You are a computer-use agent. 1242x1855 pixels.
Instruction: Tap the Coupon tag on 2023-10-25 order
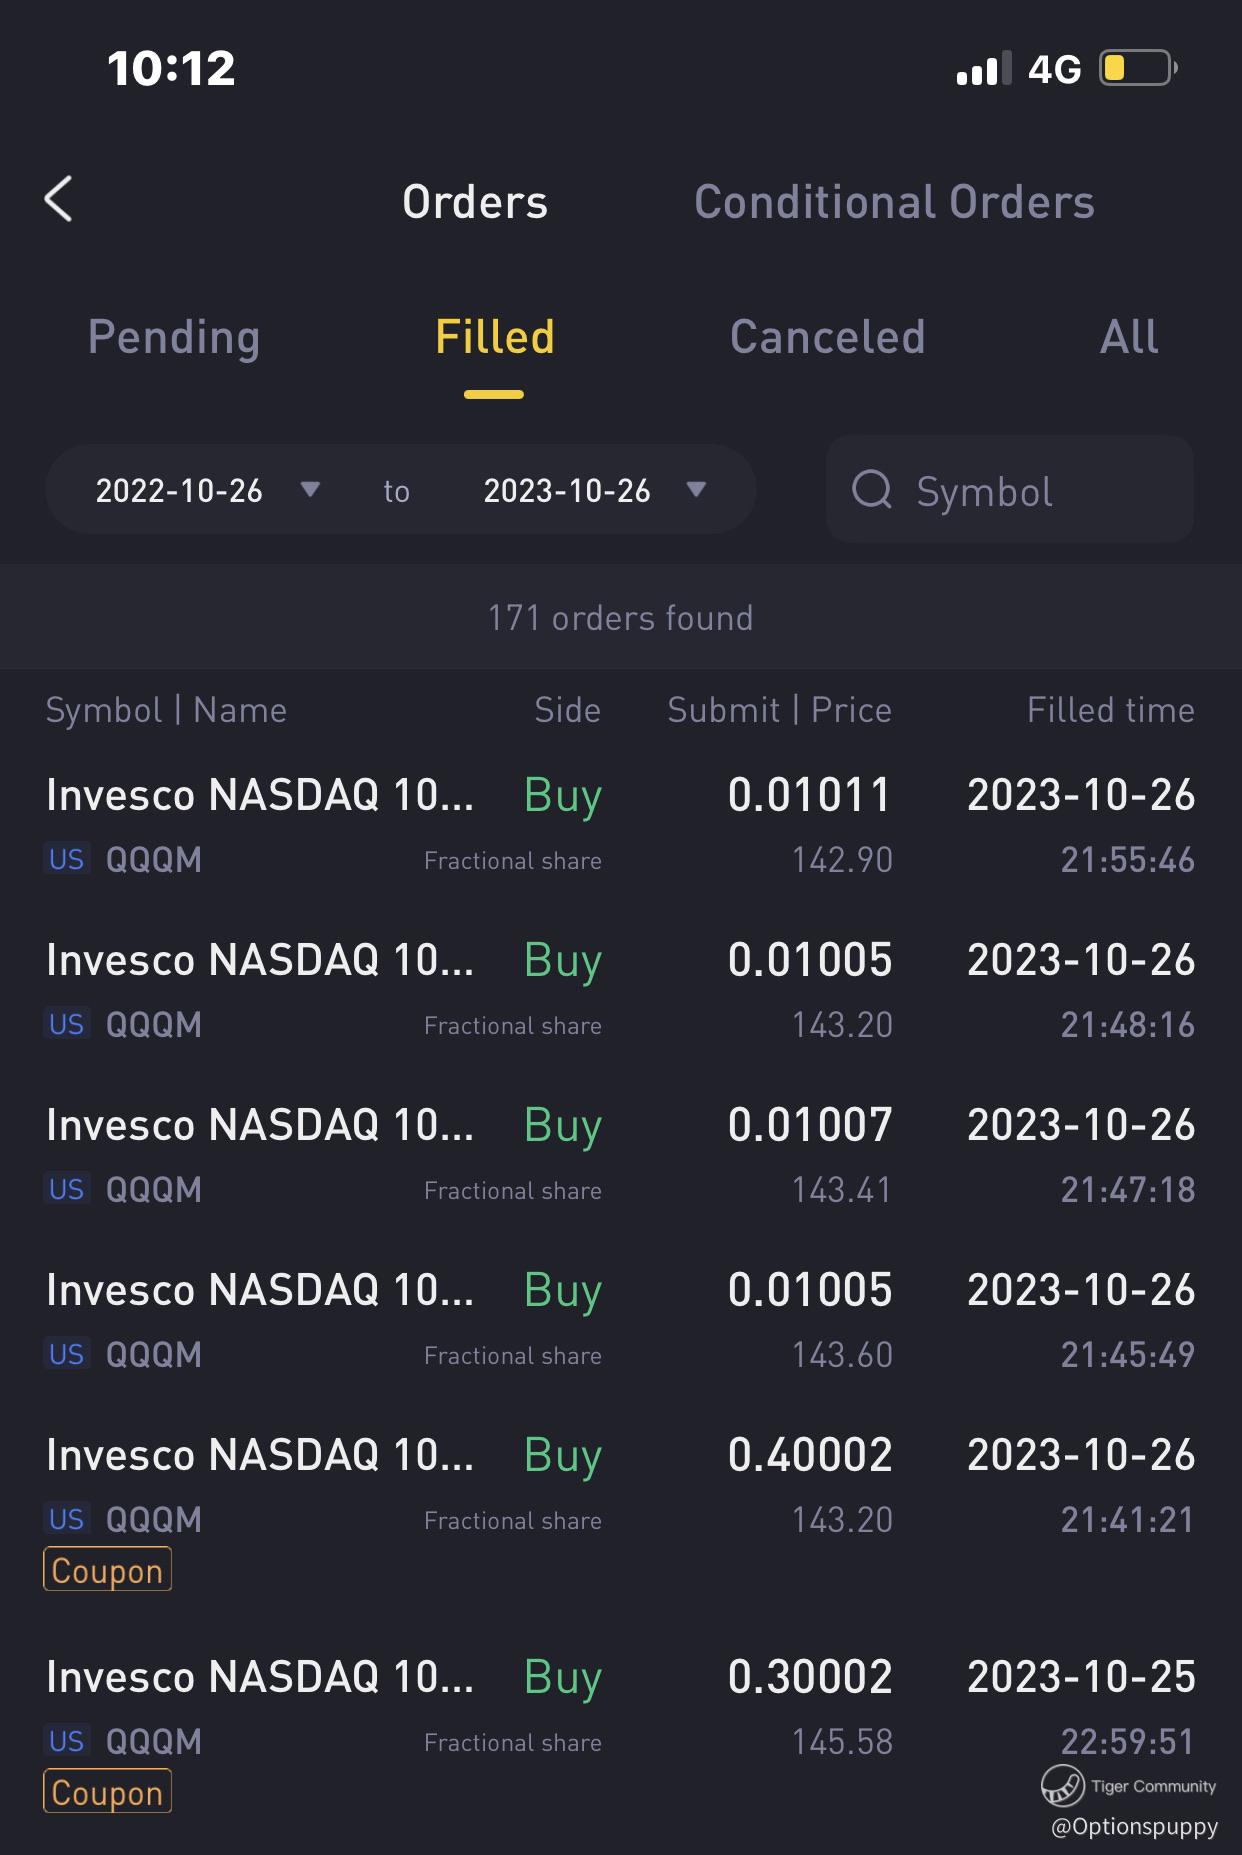click(107, 1792)
